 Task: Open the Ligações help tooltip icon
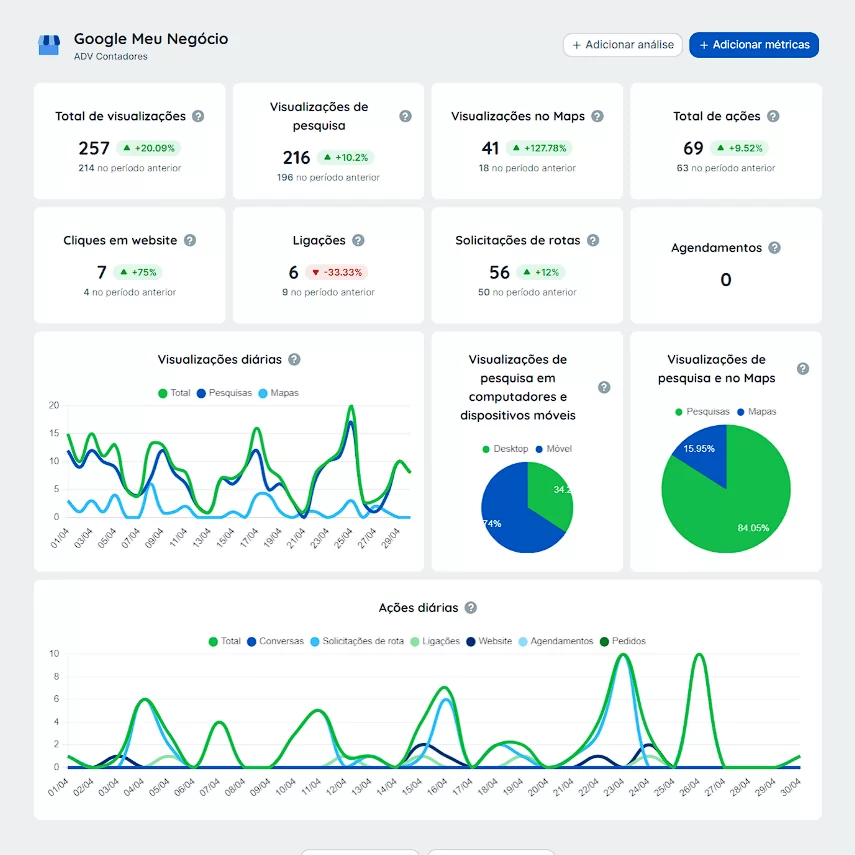tap(358, 240)
